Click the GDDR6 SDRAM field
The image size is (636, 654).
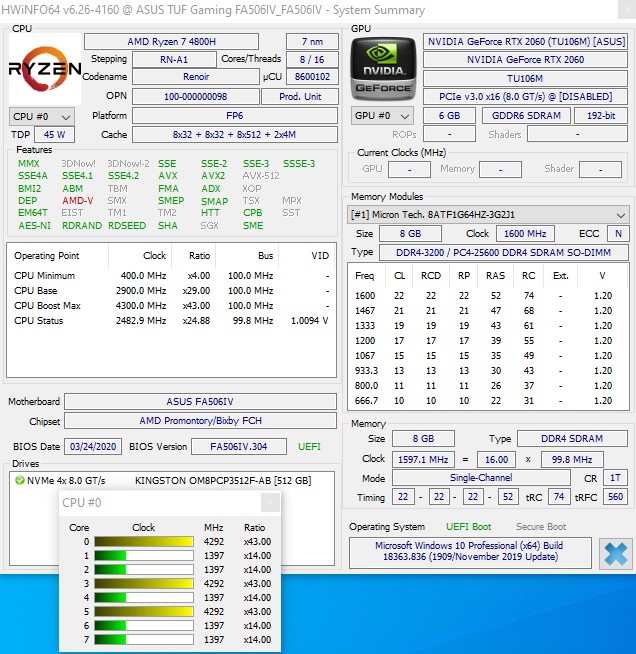click(526, 116)
